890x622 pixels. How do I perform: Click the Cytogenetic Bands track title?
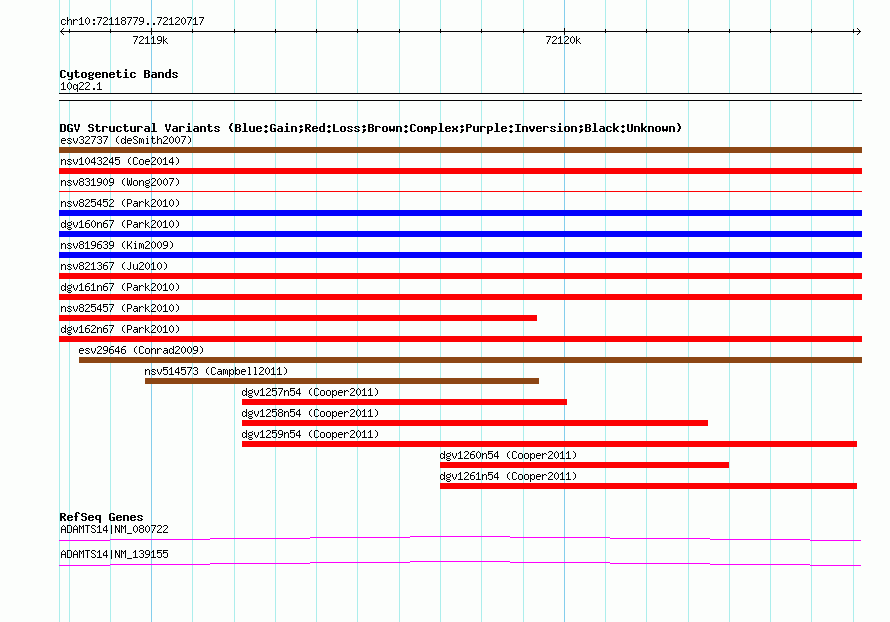[x=119, y=74]
